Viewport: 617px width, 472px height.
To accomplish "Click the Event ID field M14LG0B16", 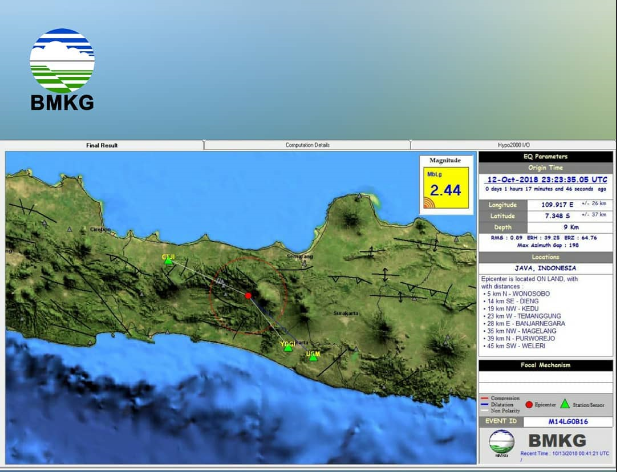I will (568, 422).
